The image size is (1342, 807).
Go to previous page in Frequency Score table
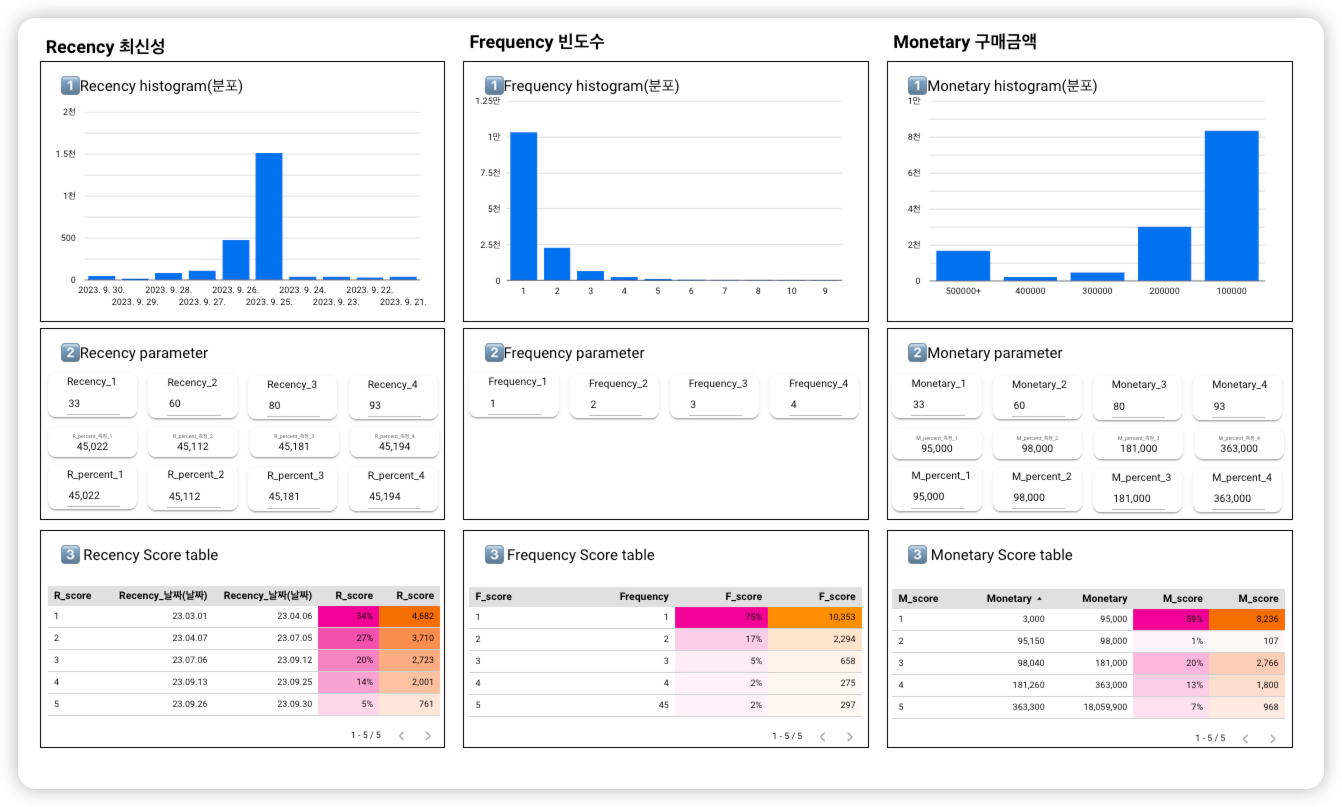(x=823, y=737)
